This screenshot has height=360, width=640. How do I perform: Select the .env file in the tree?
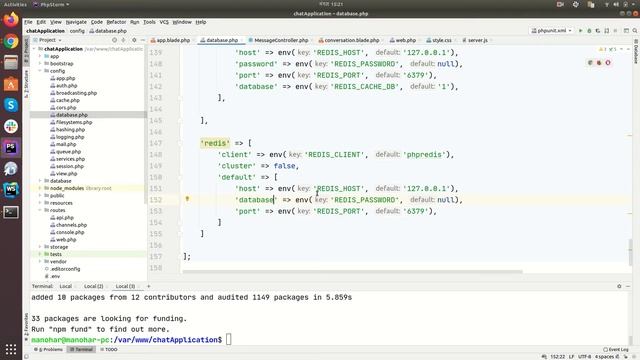click(55, 276)
